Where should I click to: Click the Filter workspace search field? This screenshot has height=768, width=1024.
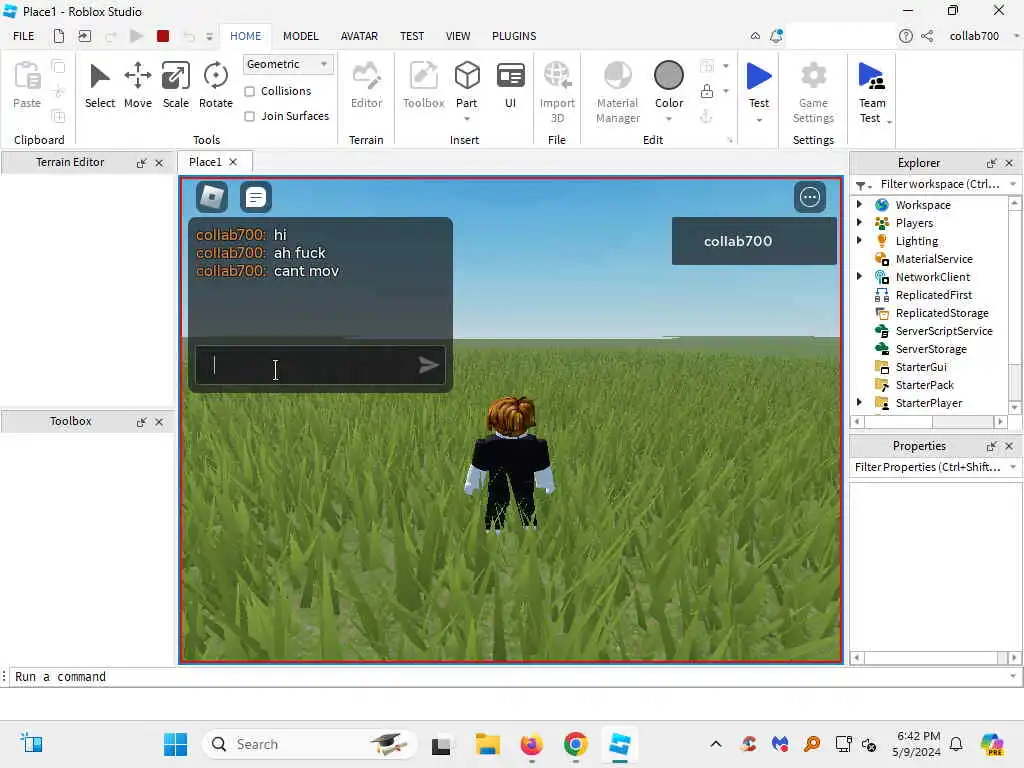(940, 184)
